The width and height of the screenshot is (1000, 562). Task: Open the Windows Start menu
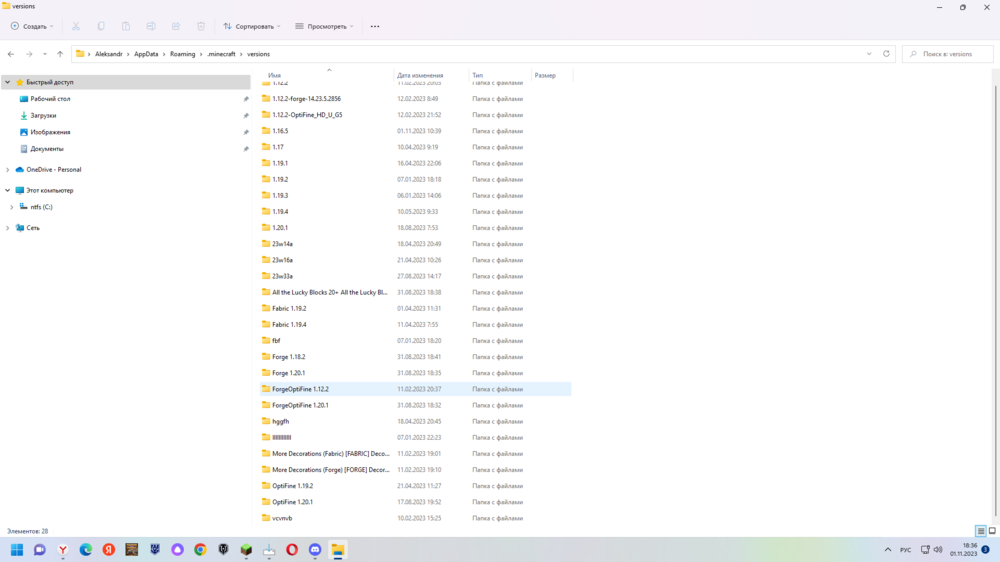(x=17, y=549)
